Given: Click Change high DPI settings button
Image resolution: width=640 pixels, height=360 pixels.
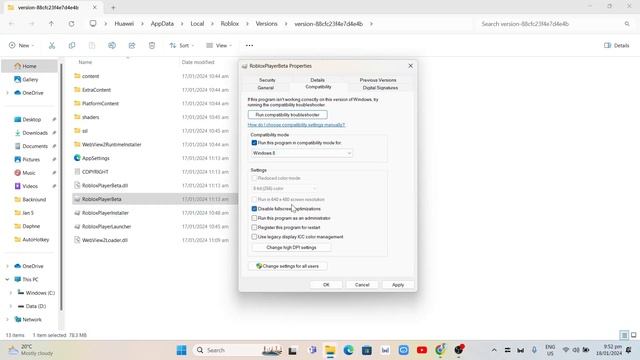Looking at the screenshot, I should (291, 247).
